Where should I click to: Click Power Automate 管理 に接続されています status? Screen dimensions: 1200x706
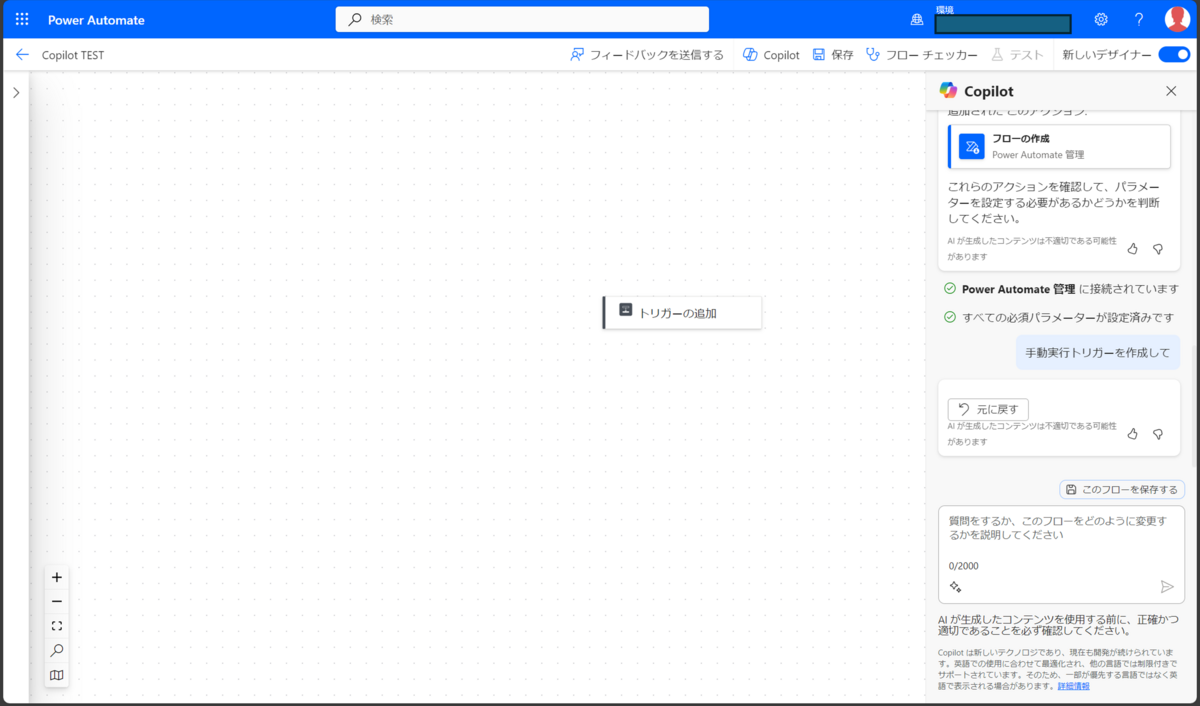1061,289
